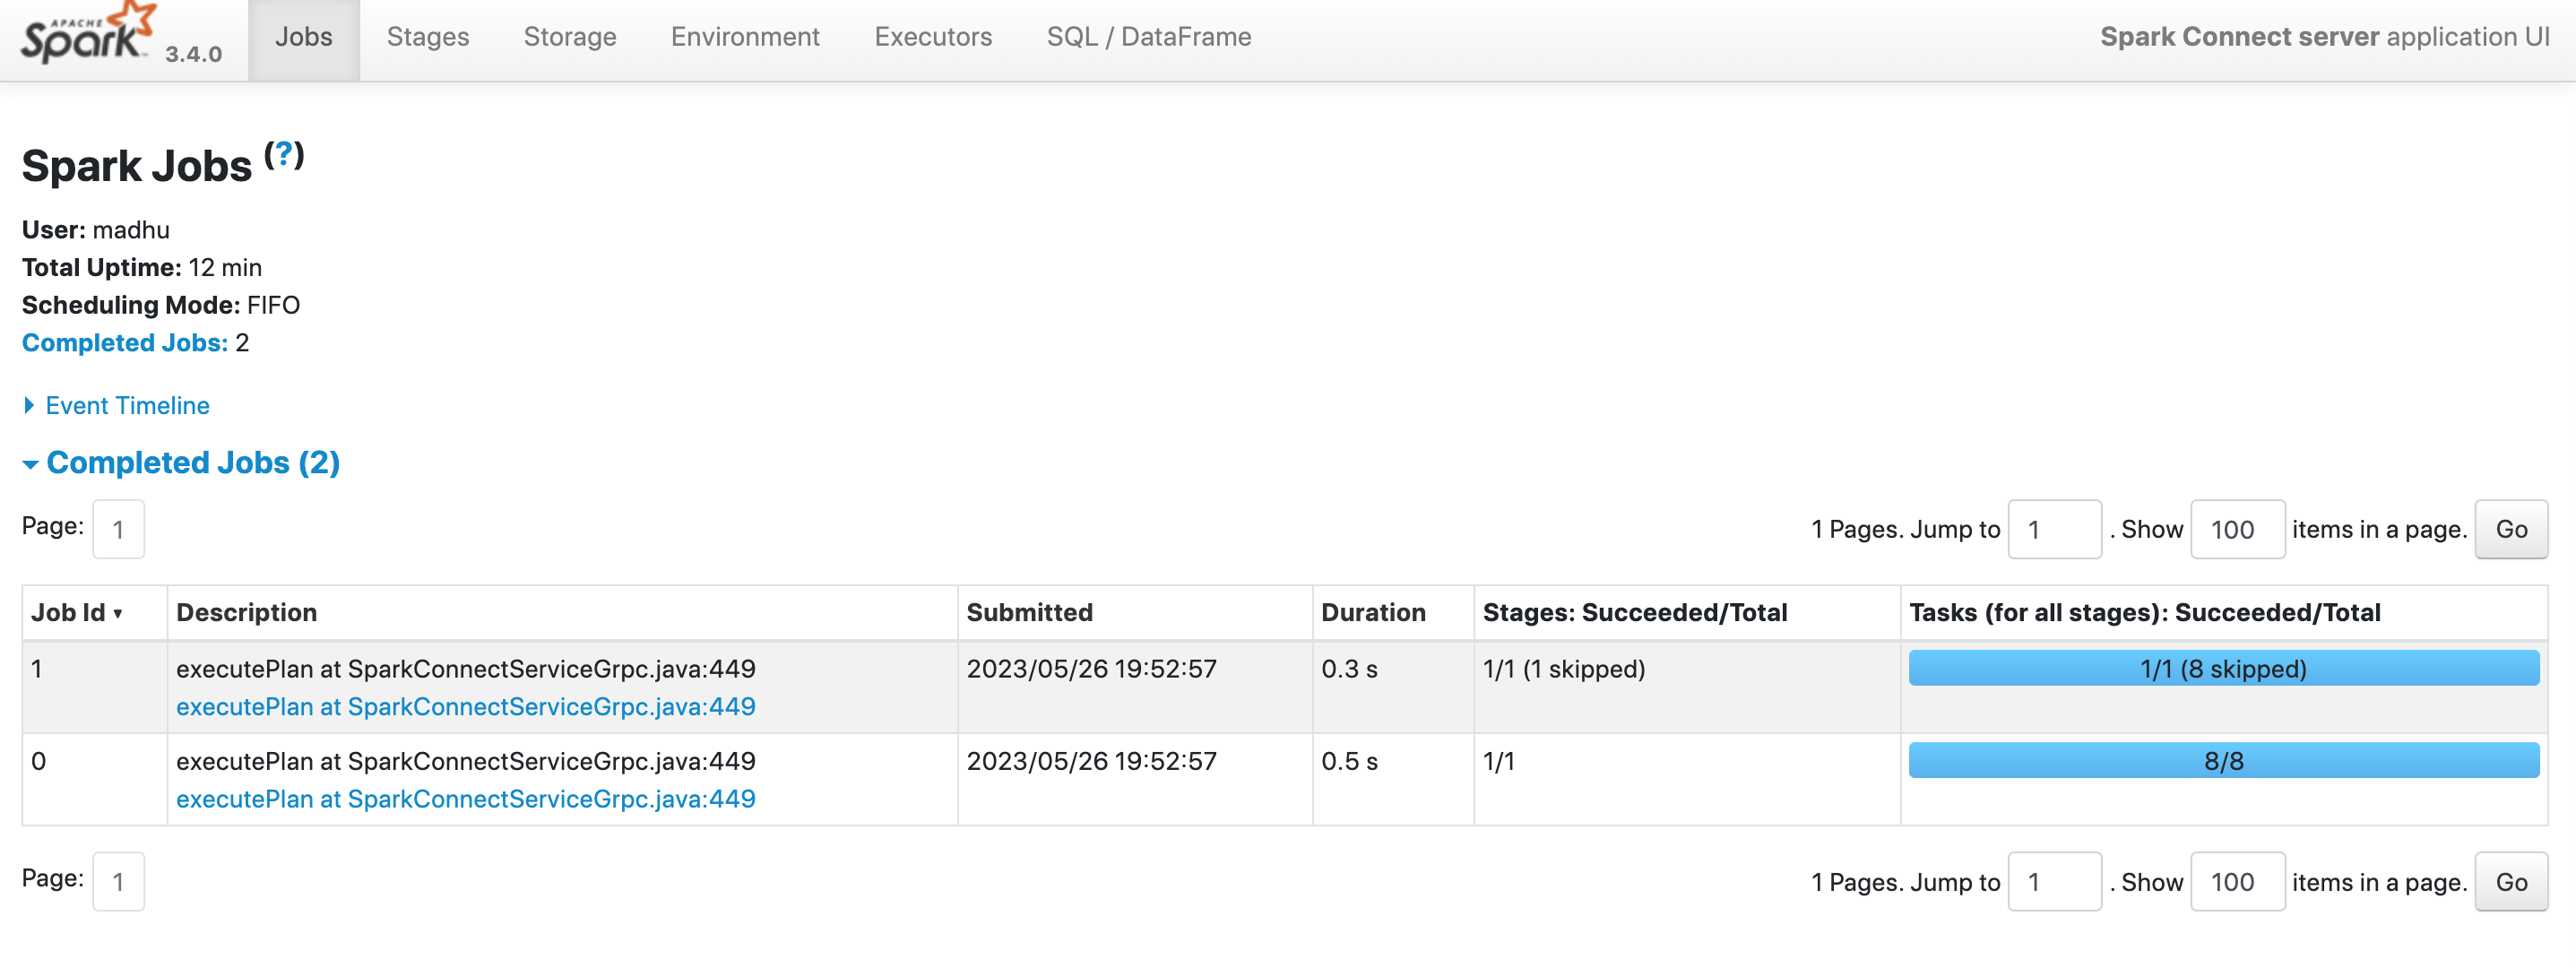Switch to the SQL / DataFrame tab
Viewport: 2576px width, 968px height.
click(1148, 37)
